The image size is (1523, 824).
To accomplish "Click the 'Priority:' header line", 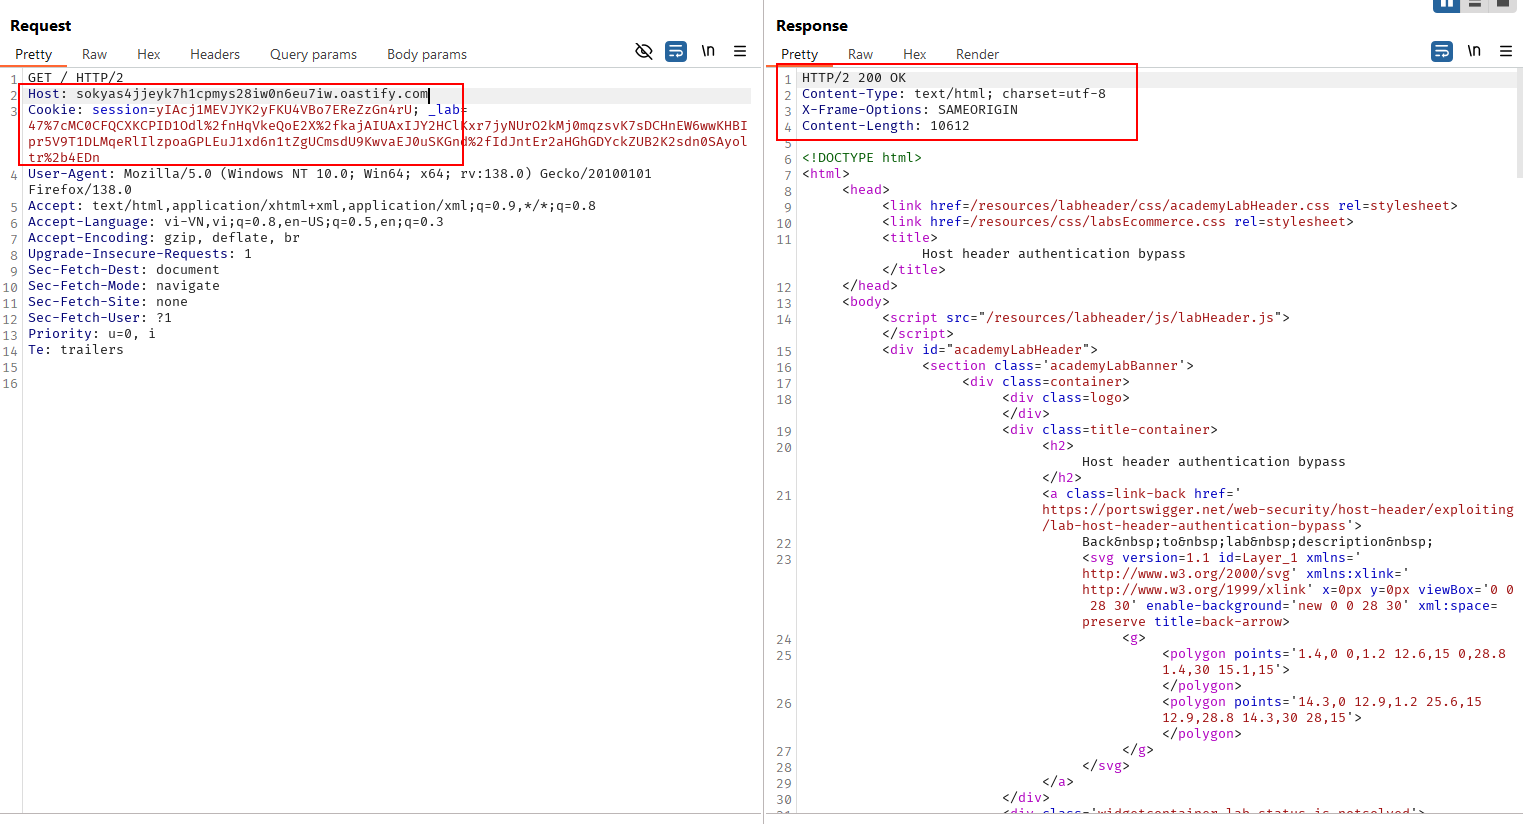I will 92,334.
